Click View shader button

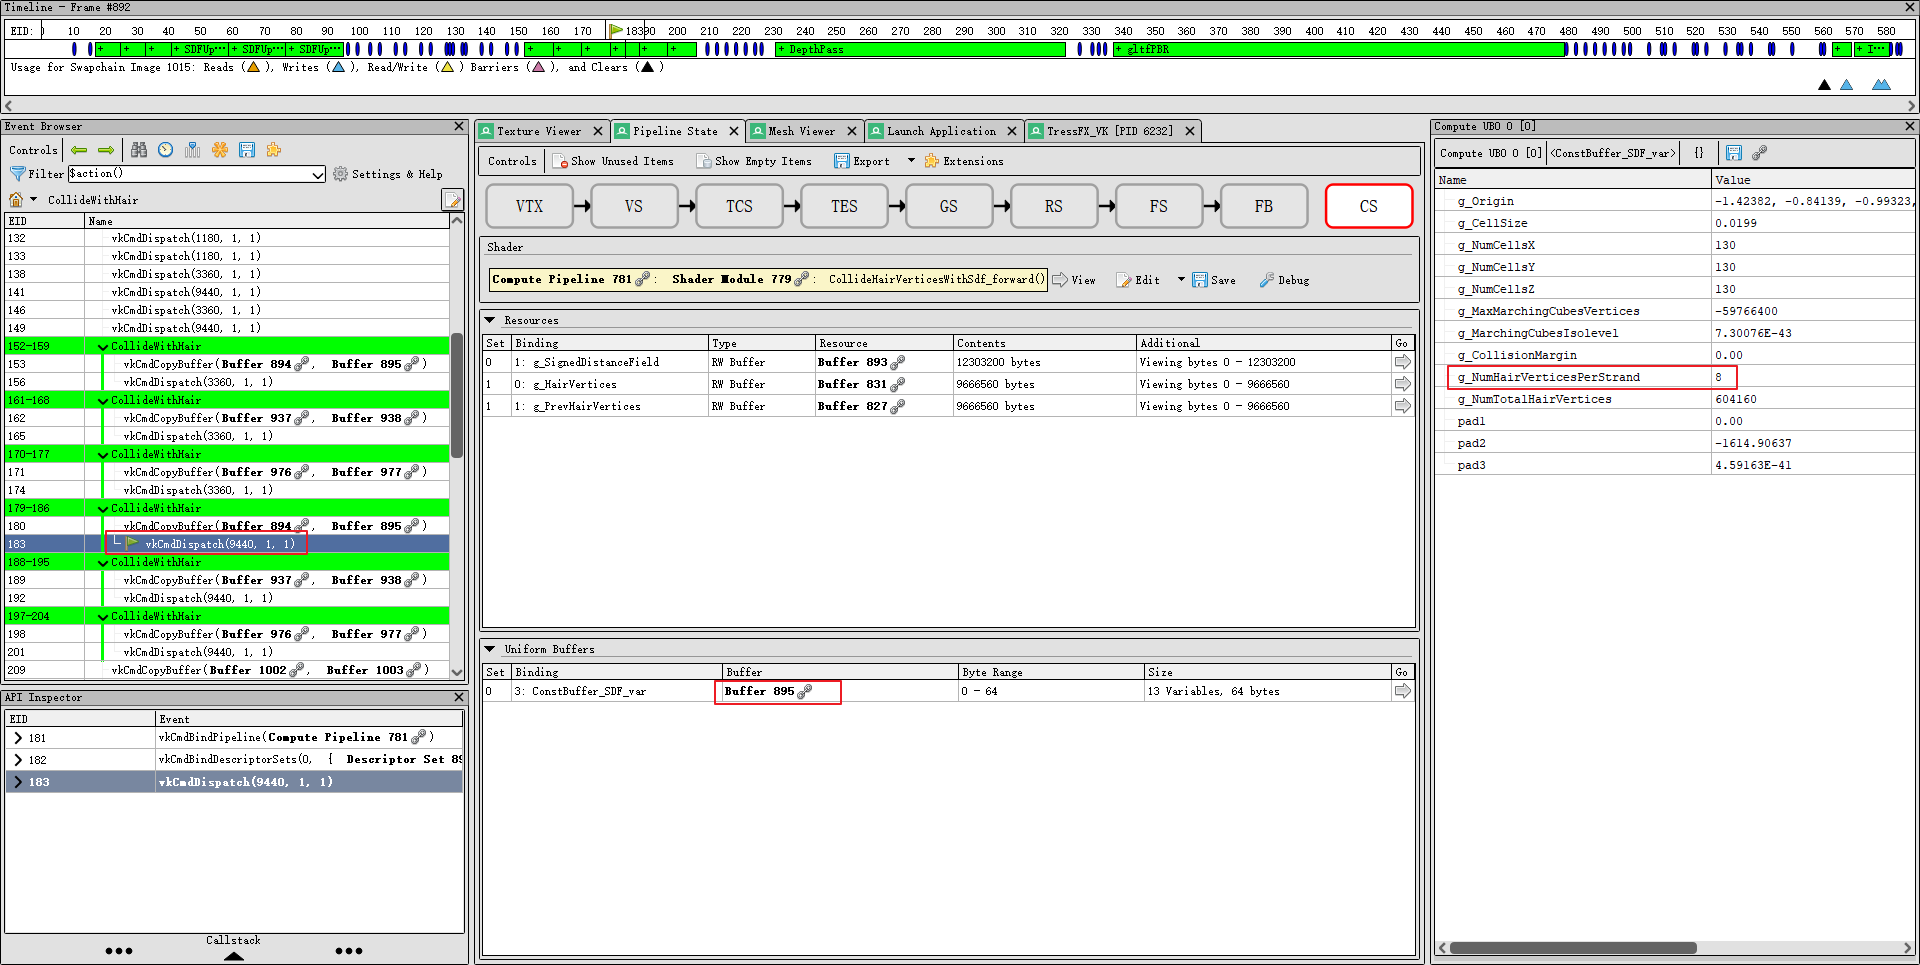coord(1074,280)
